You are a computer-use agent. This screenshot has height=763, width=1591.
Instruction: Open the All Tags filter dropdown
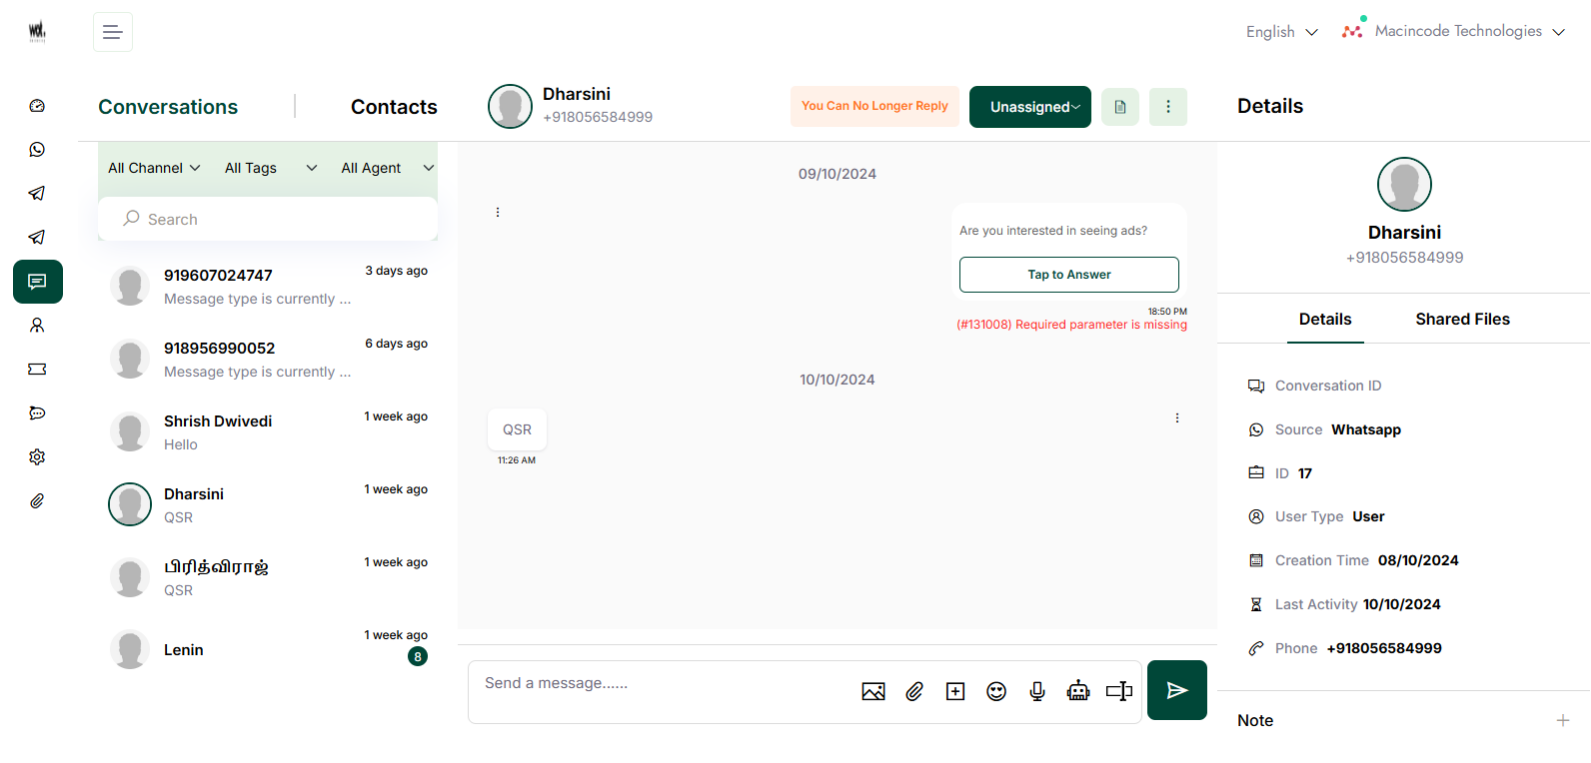(270, 168)
